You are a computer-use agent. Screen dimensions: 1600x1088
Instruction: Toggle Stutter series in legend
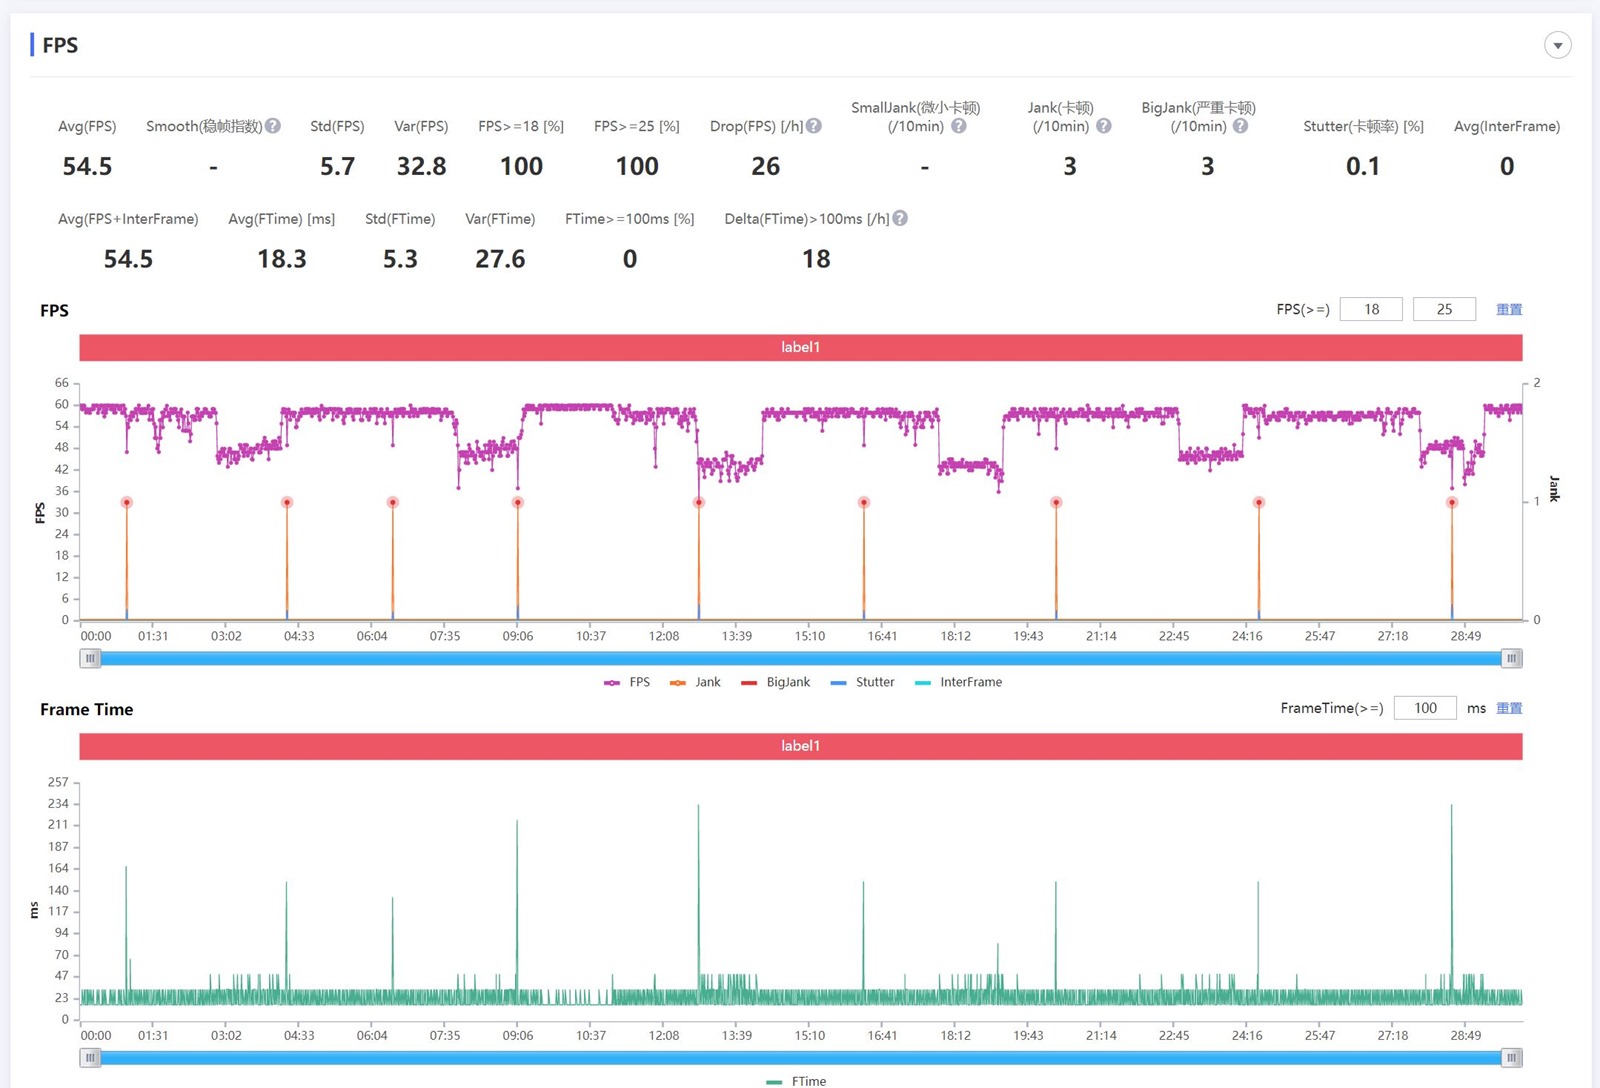[863, 682]
